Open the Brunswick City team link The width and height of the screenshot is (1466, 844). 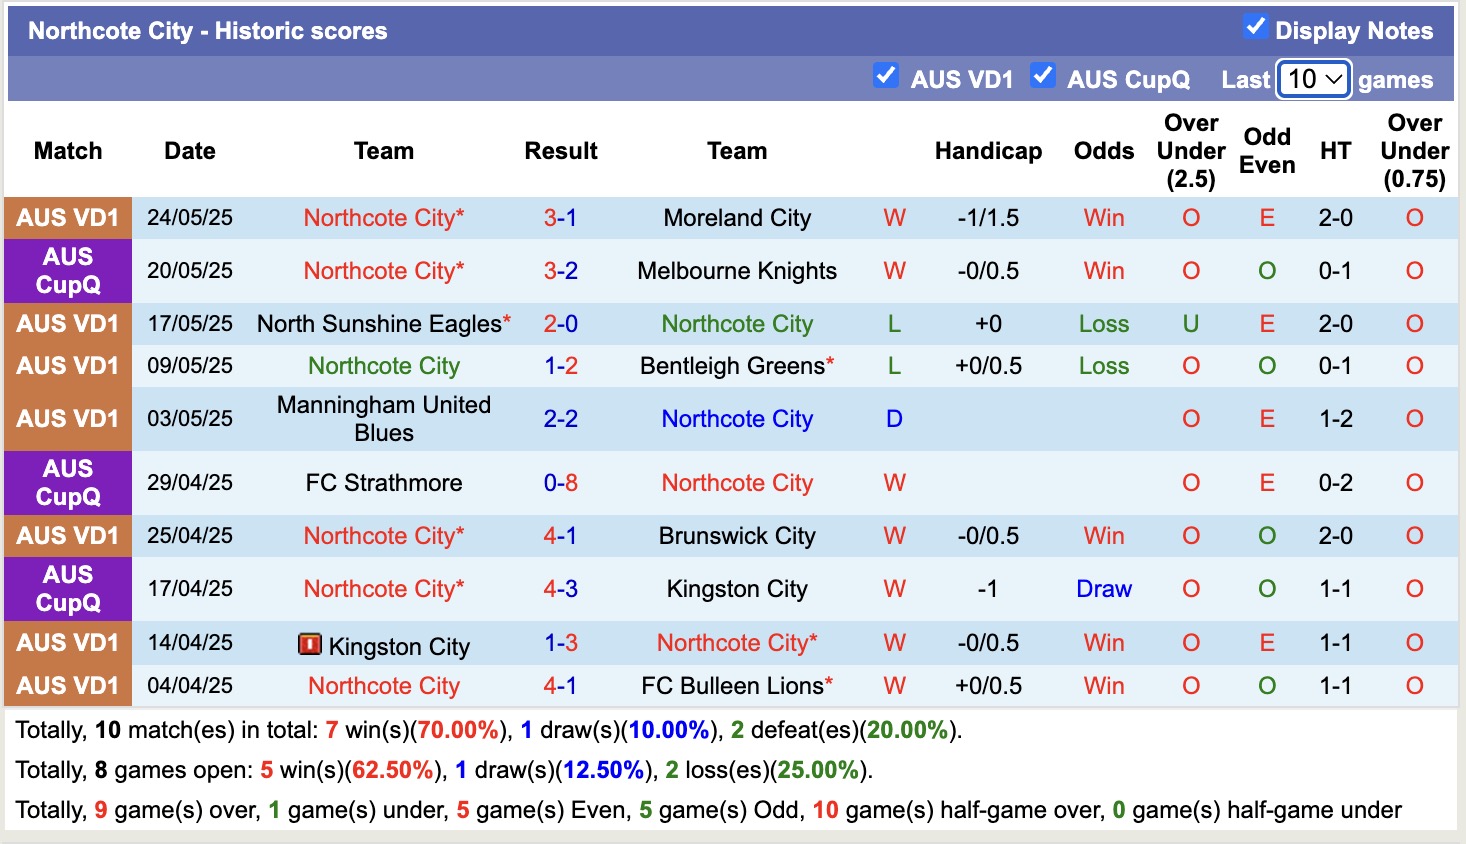pyautogui.click(x=737, y=536)
